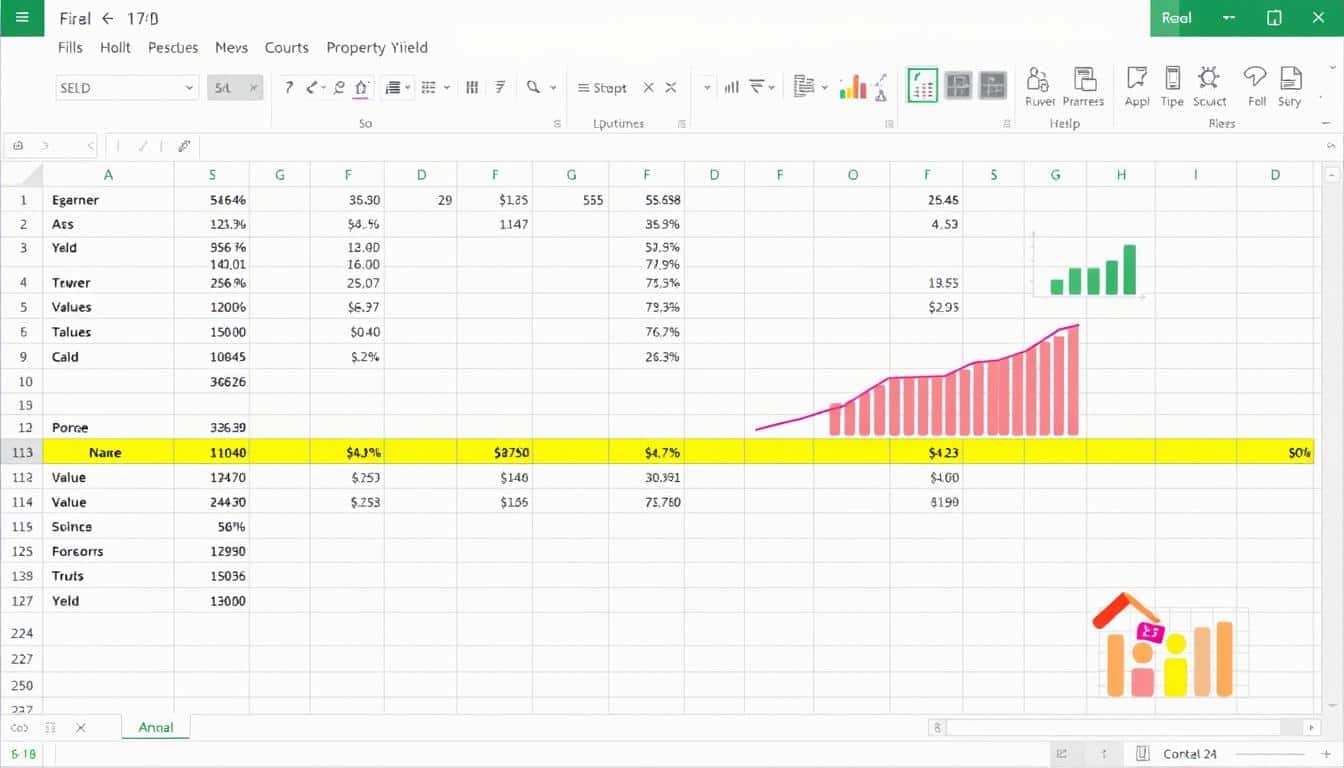Open the Property Yiield menu
Image resolution: width=1344 pixels, height=768 pixels.
[377, 47]
